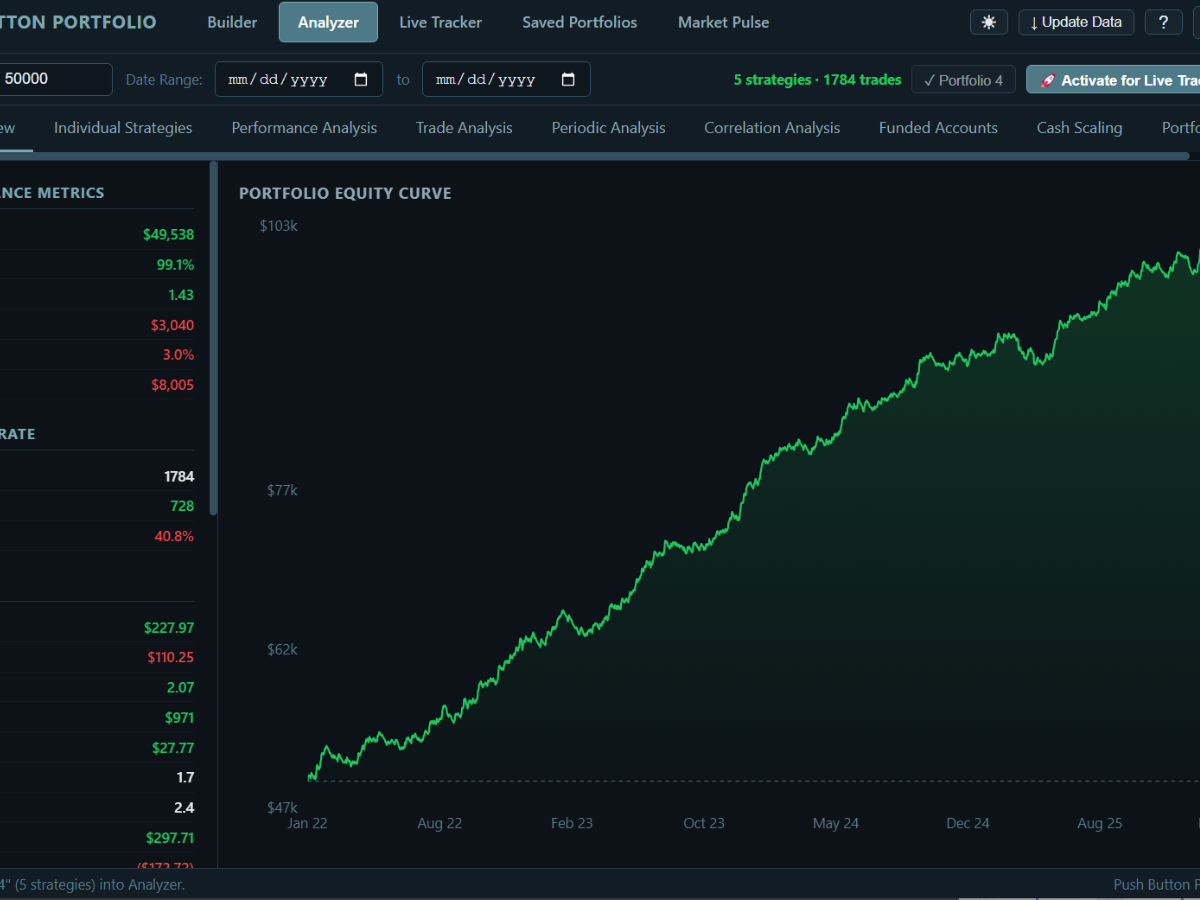Click the $103k axis label
This screenshot has width=1200, height=900.
click(x=279, y=226)
